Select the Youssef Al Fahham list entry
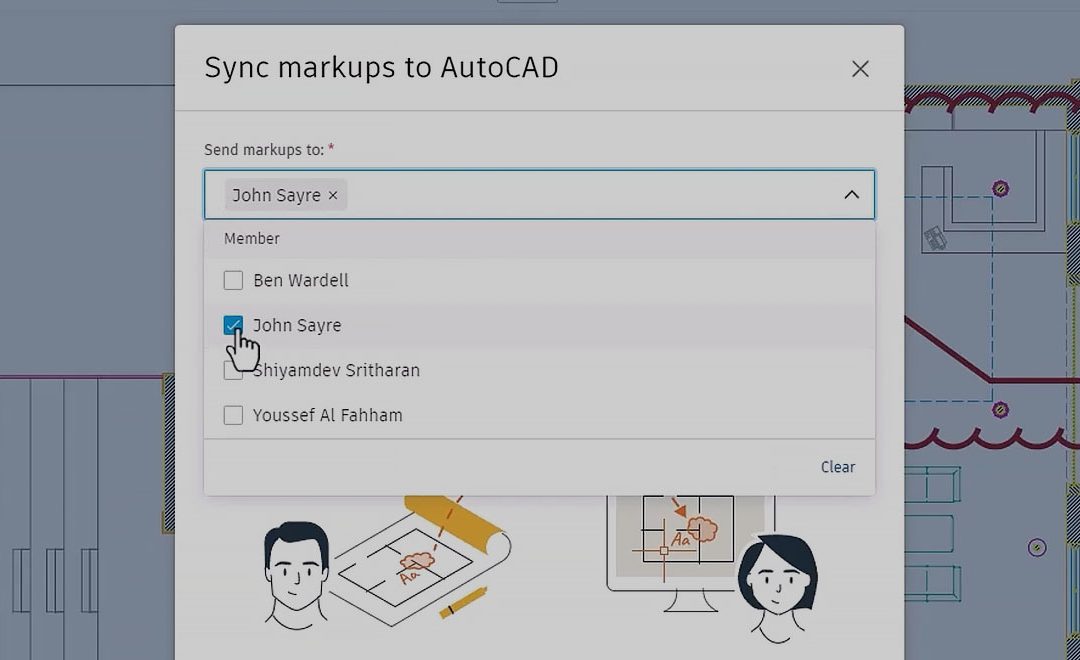The image size is (1080, 660). pos(539,415)
